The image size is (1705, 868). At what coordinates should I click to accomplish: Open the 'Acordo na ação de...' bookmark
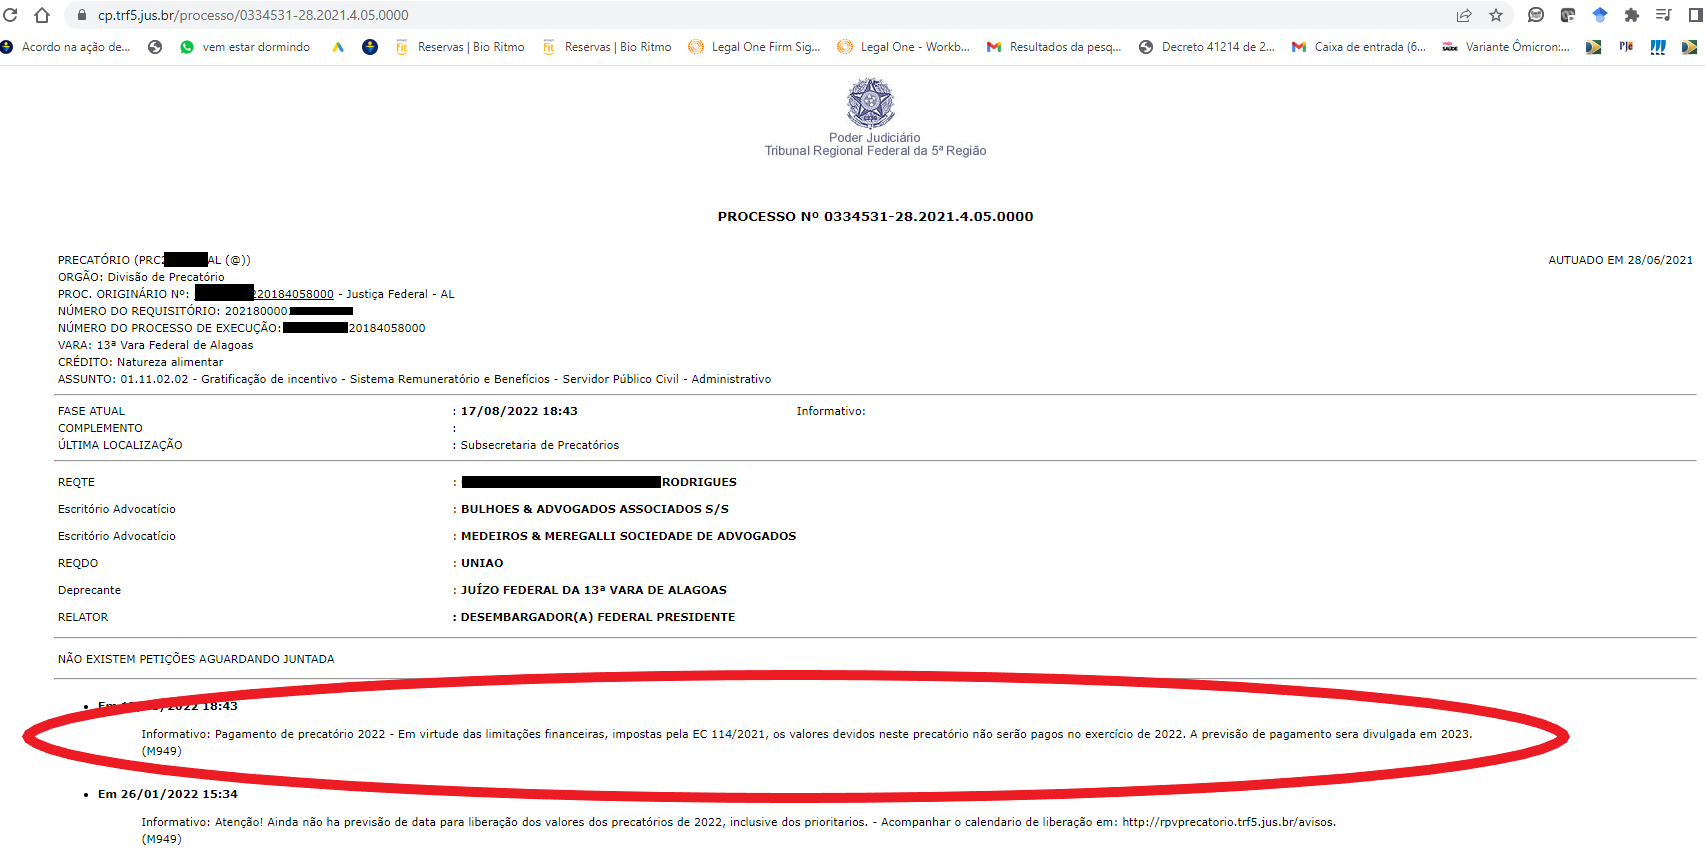coord(66,47)
